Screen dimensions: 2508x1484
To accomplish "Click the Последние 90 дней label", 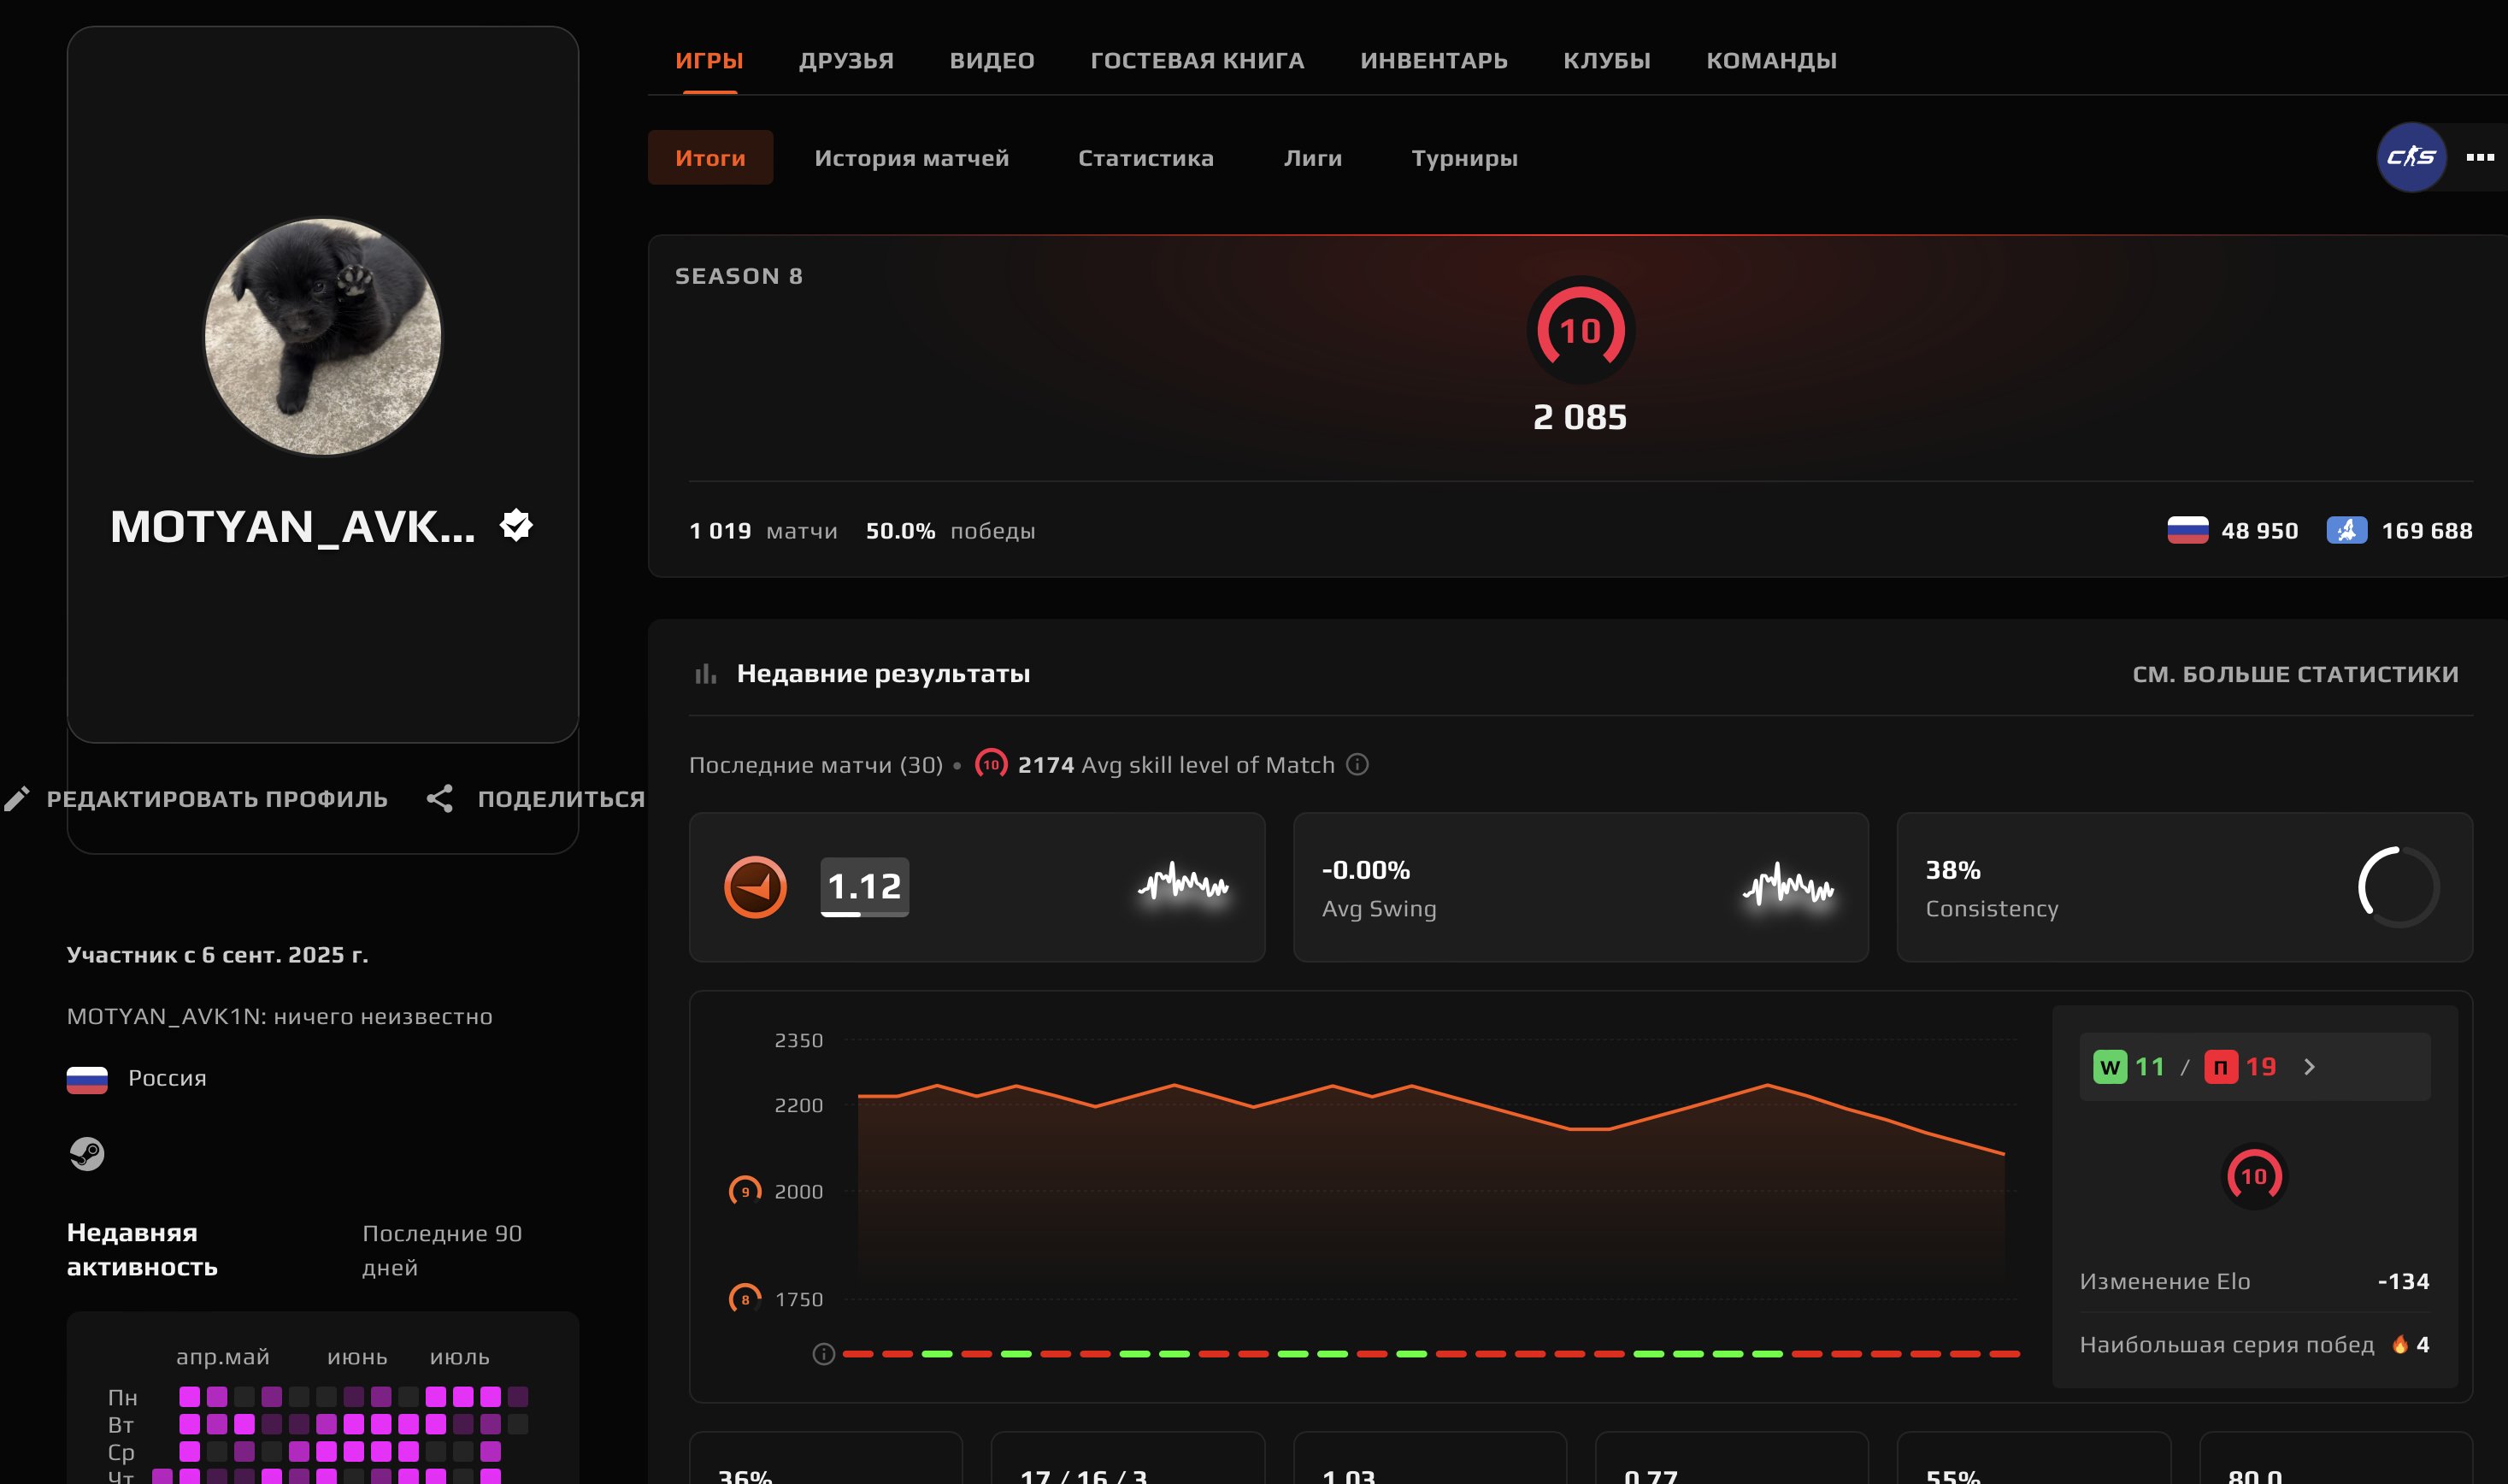I will point(442,1250).
